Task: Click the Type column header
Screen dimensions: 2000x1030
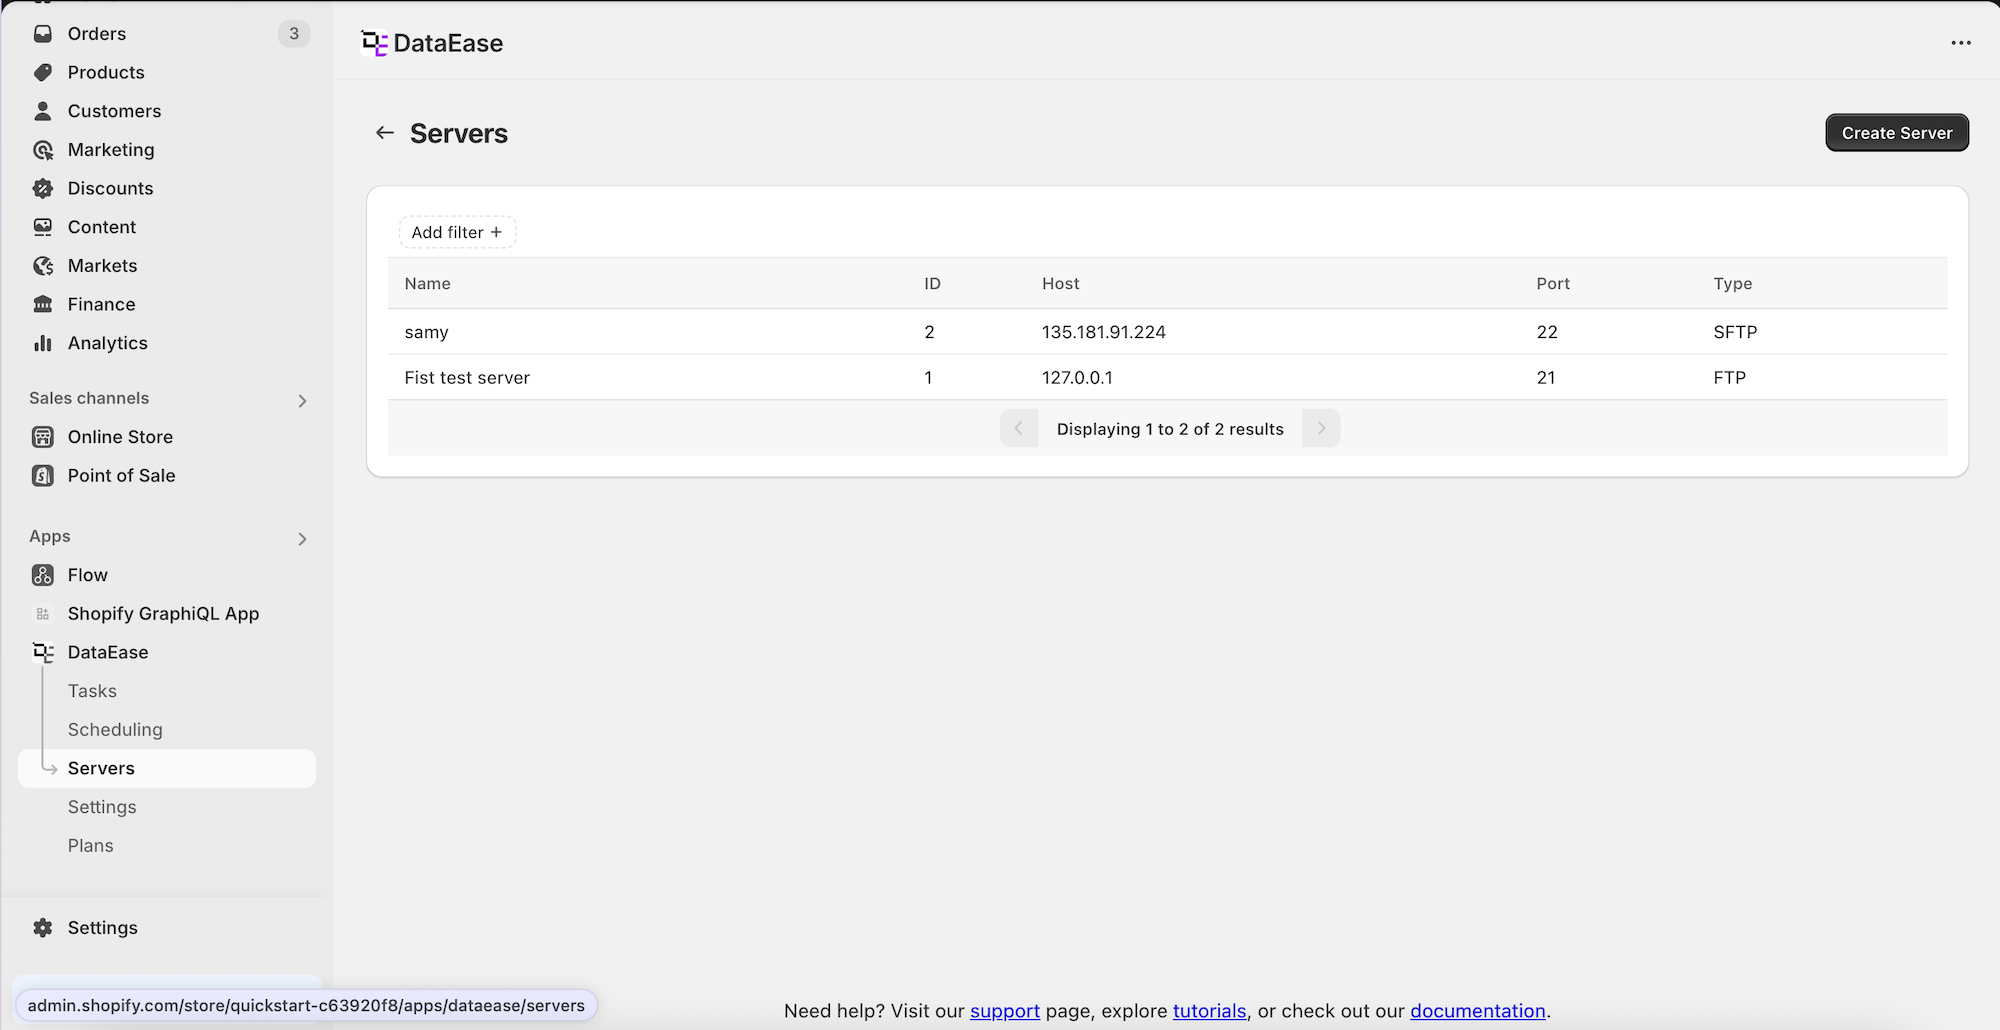Action: (x=1733, y=284)
